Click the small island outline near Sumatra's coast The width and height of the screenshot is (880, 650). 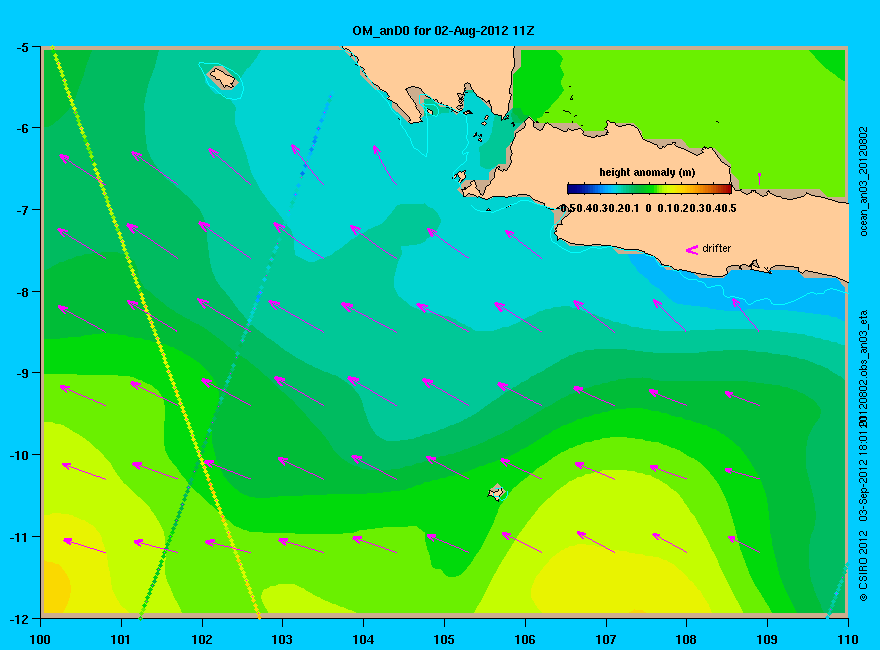pyautogui.click(x=223, y=77)
